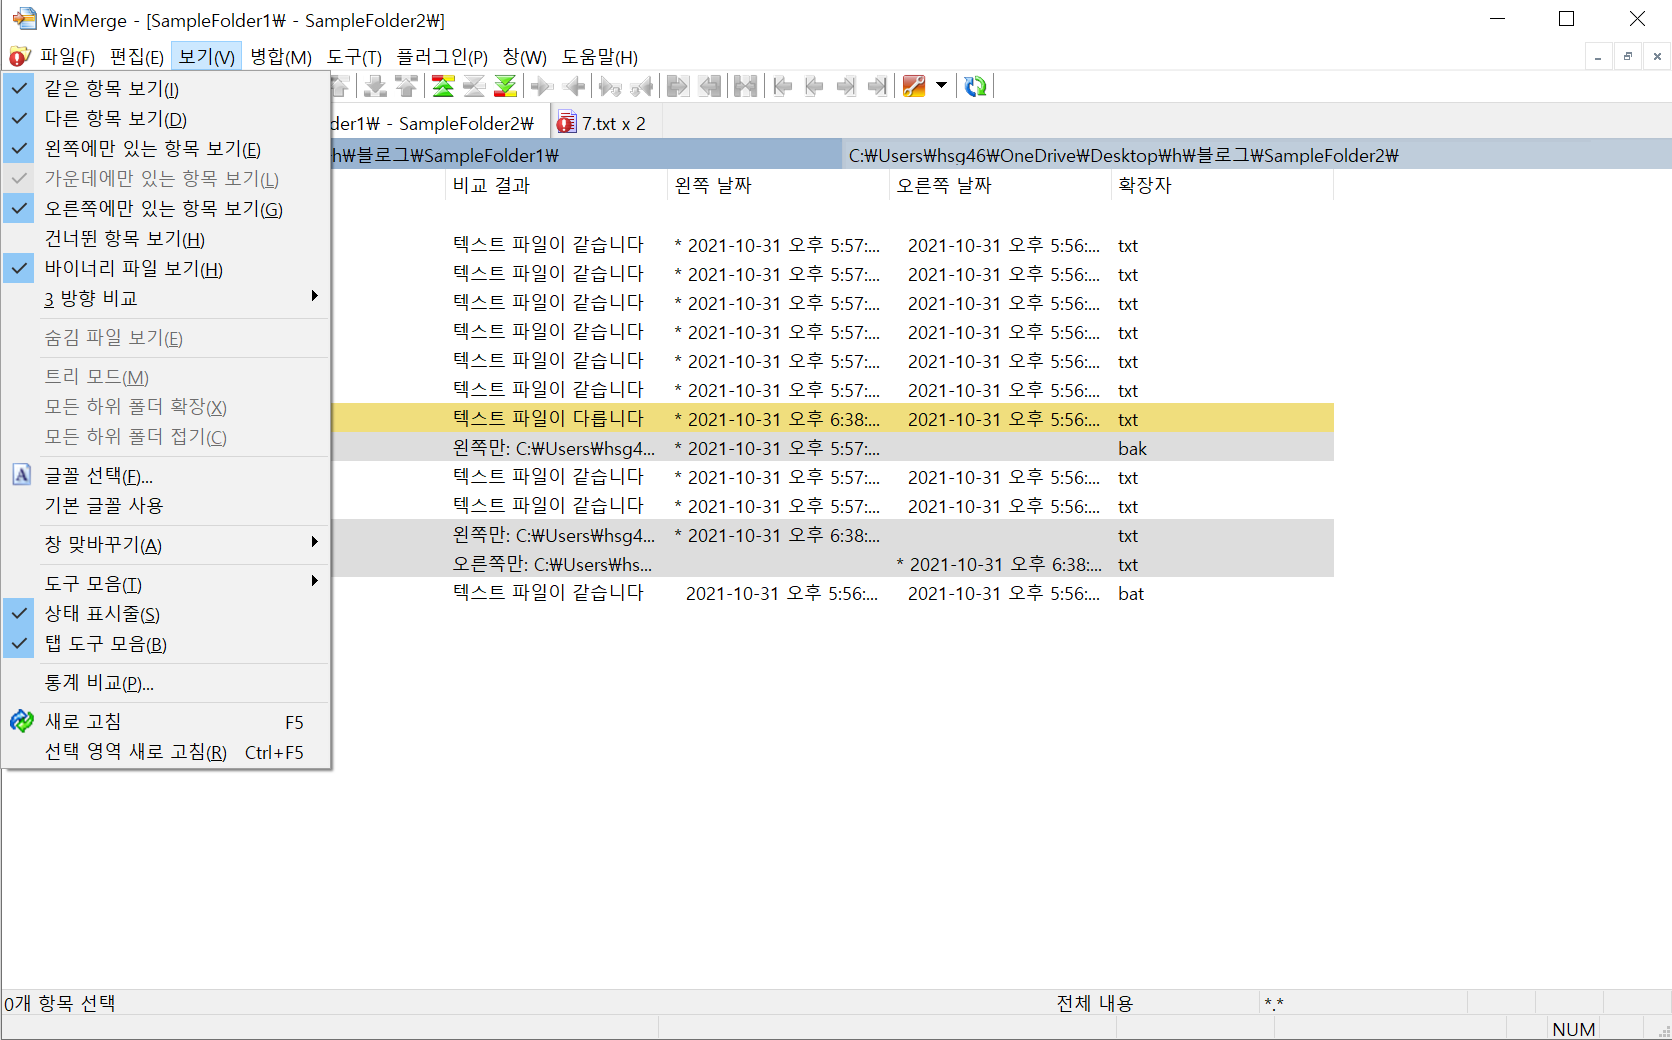Click the document icon left of 파일(F)
The image size is (1672, 1040).
click(x=20, y=57)
